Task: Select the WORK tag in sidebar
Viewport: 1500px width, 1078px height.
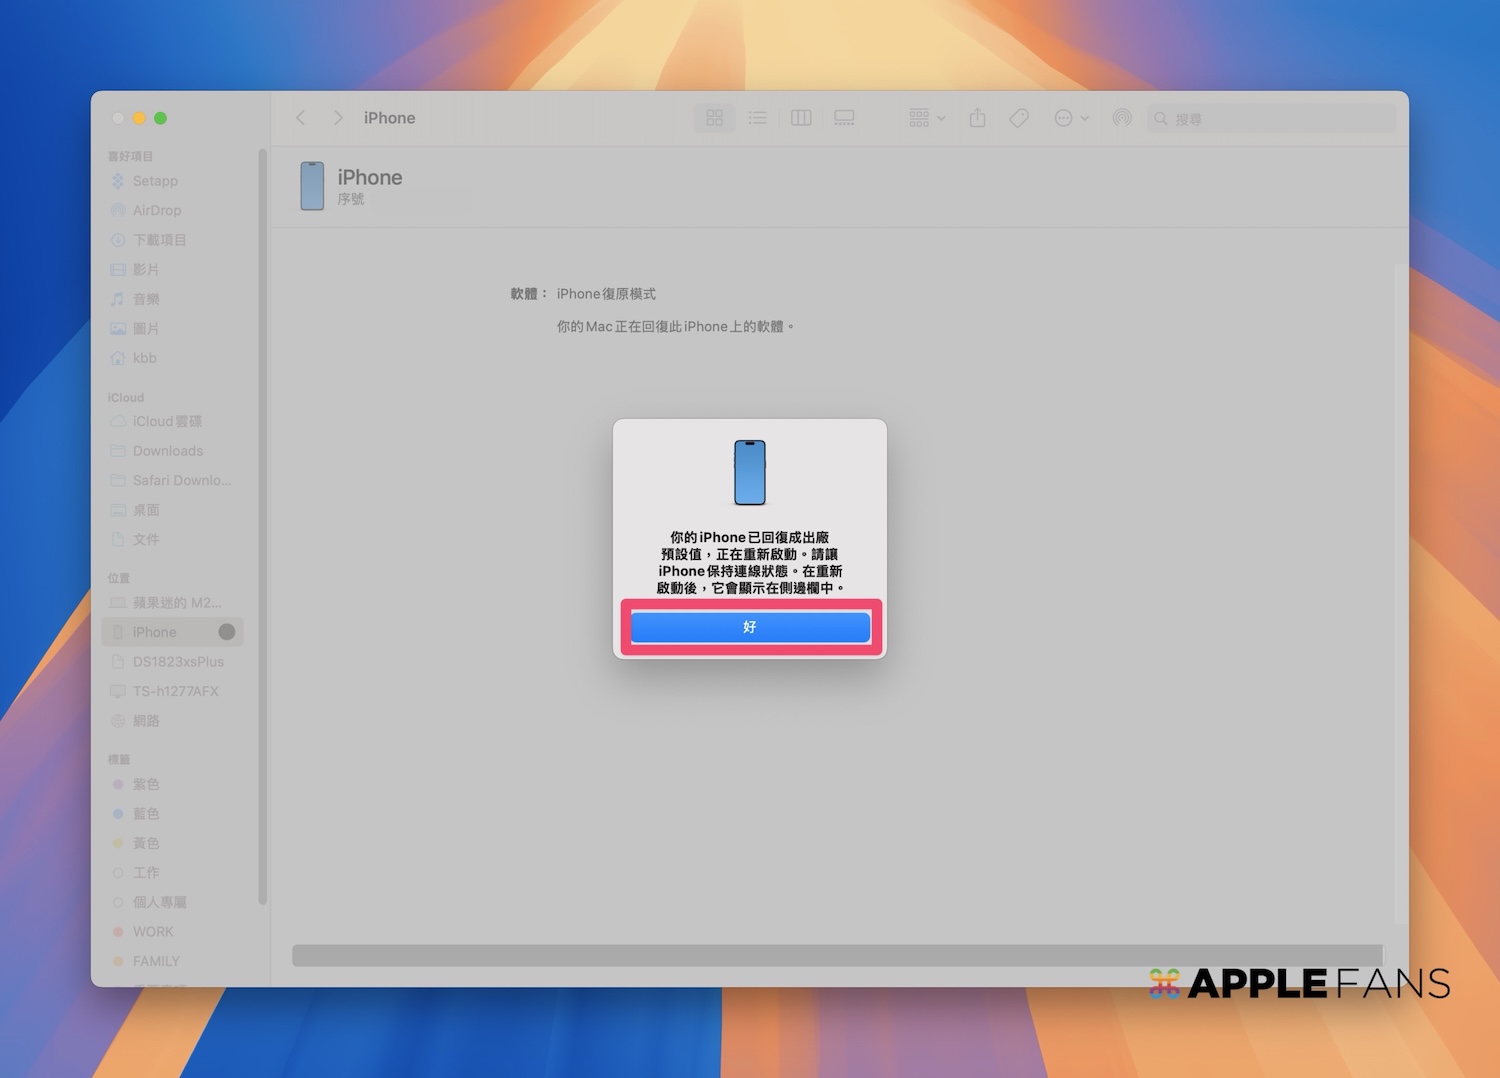Action: 153,932
